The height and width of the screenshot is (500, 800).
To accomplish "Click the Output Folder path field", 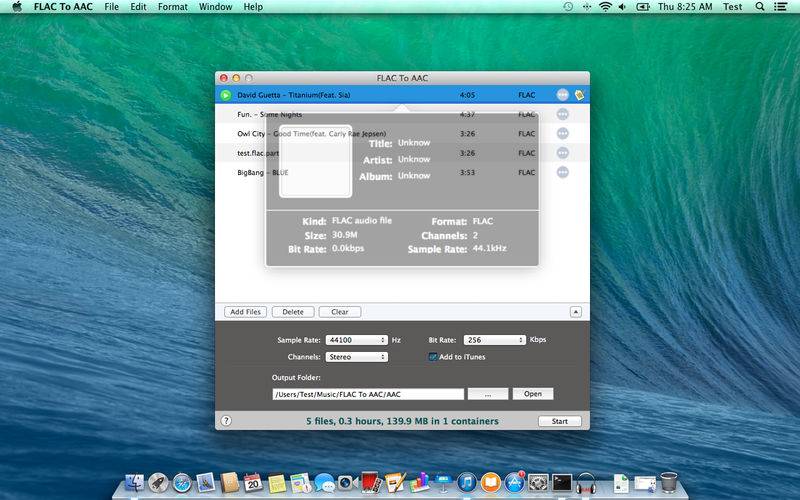I will coord(368,394).
